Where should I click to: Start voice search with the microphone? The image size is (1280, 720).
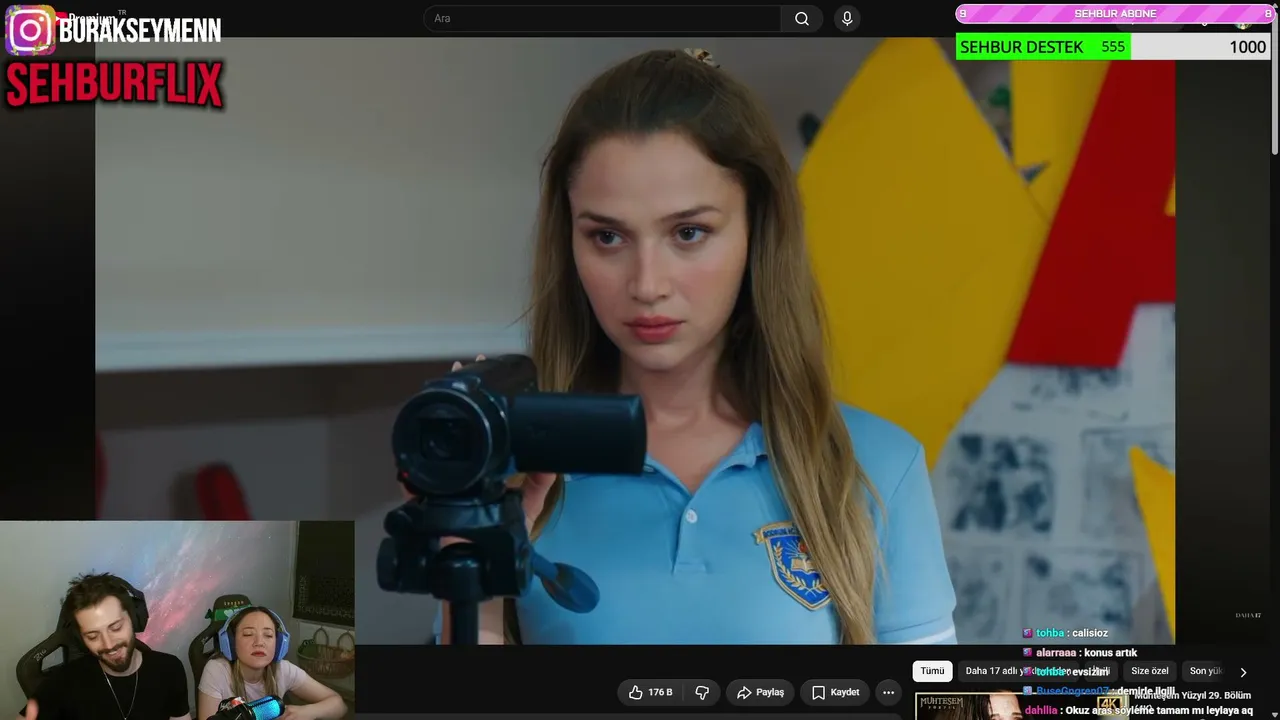tap(847, 19)
